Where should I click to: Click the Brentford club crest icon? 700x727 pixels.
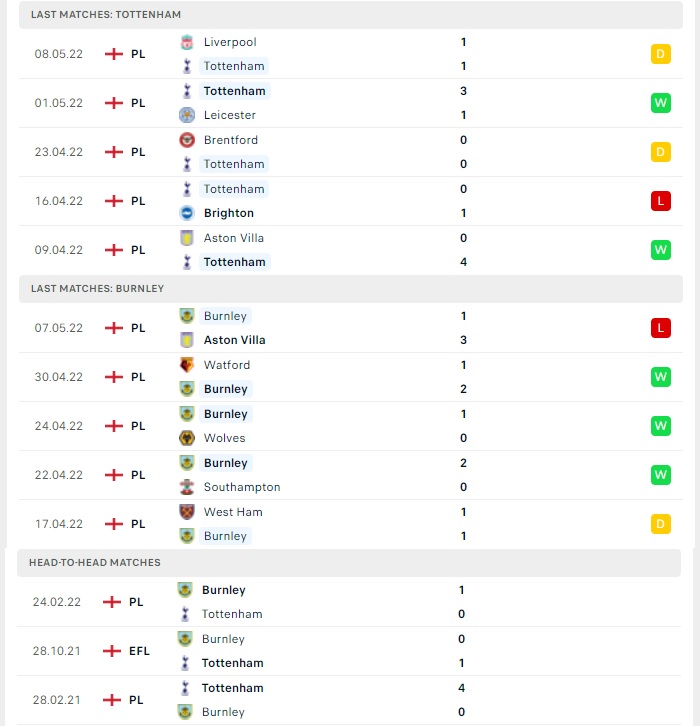tap(187, 140)
